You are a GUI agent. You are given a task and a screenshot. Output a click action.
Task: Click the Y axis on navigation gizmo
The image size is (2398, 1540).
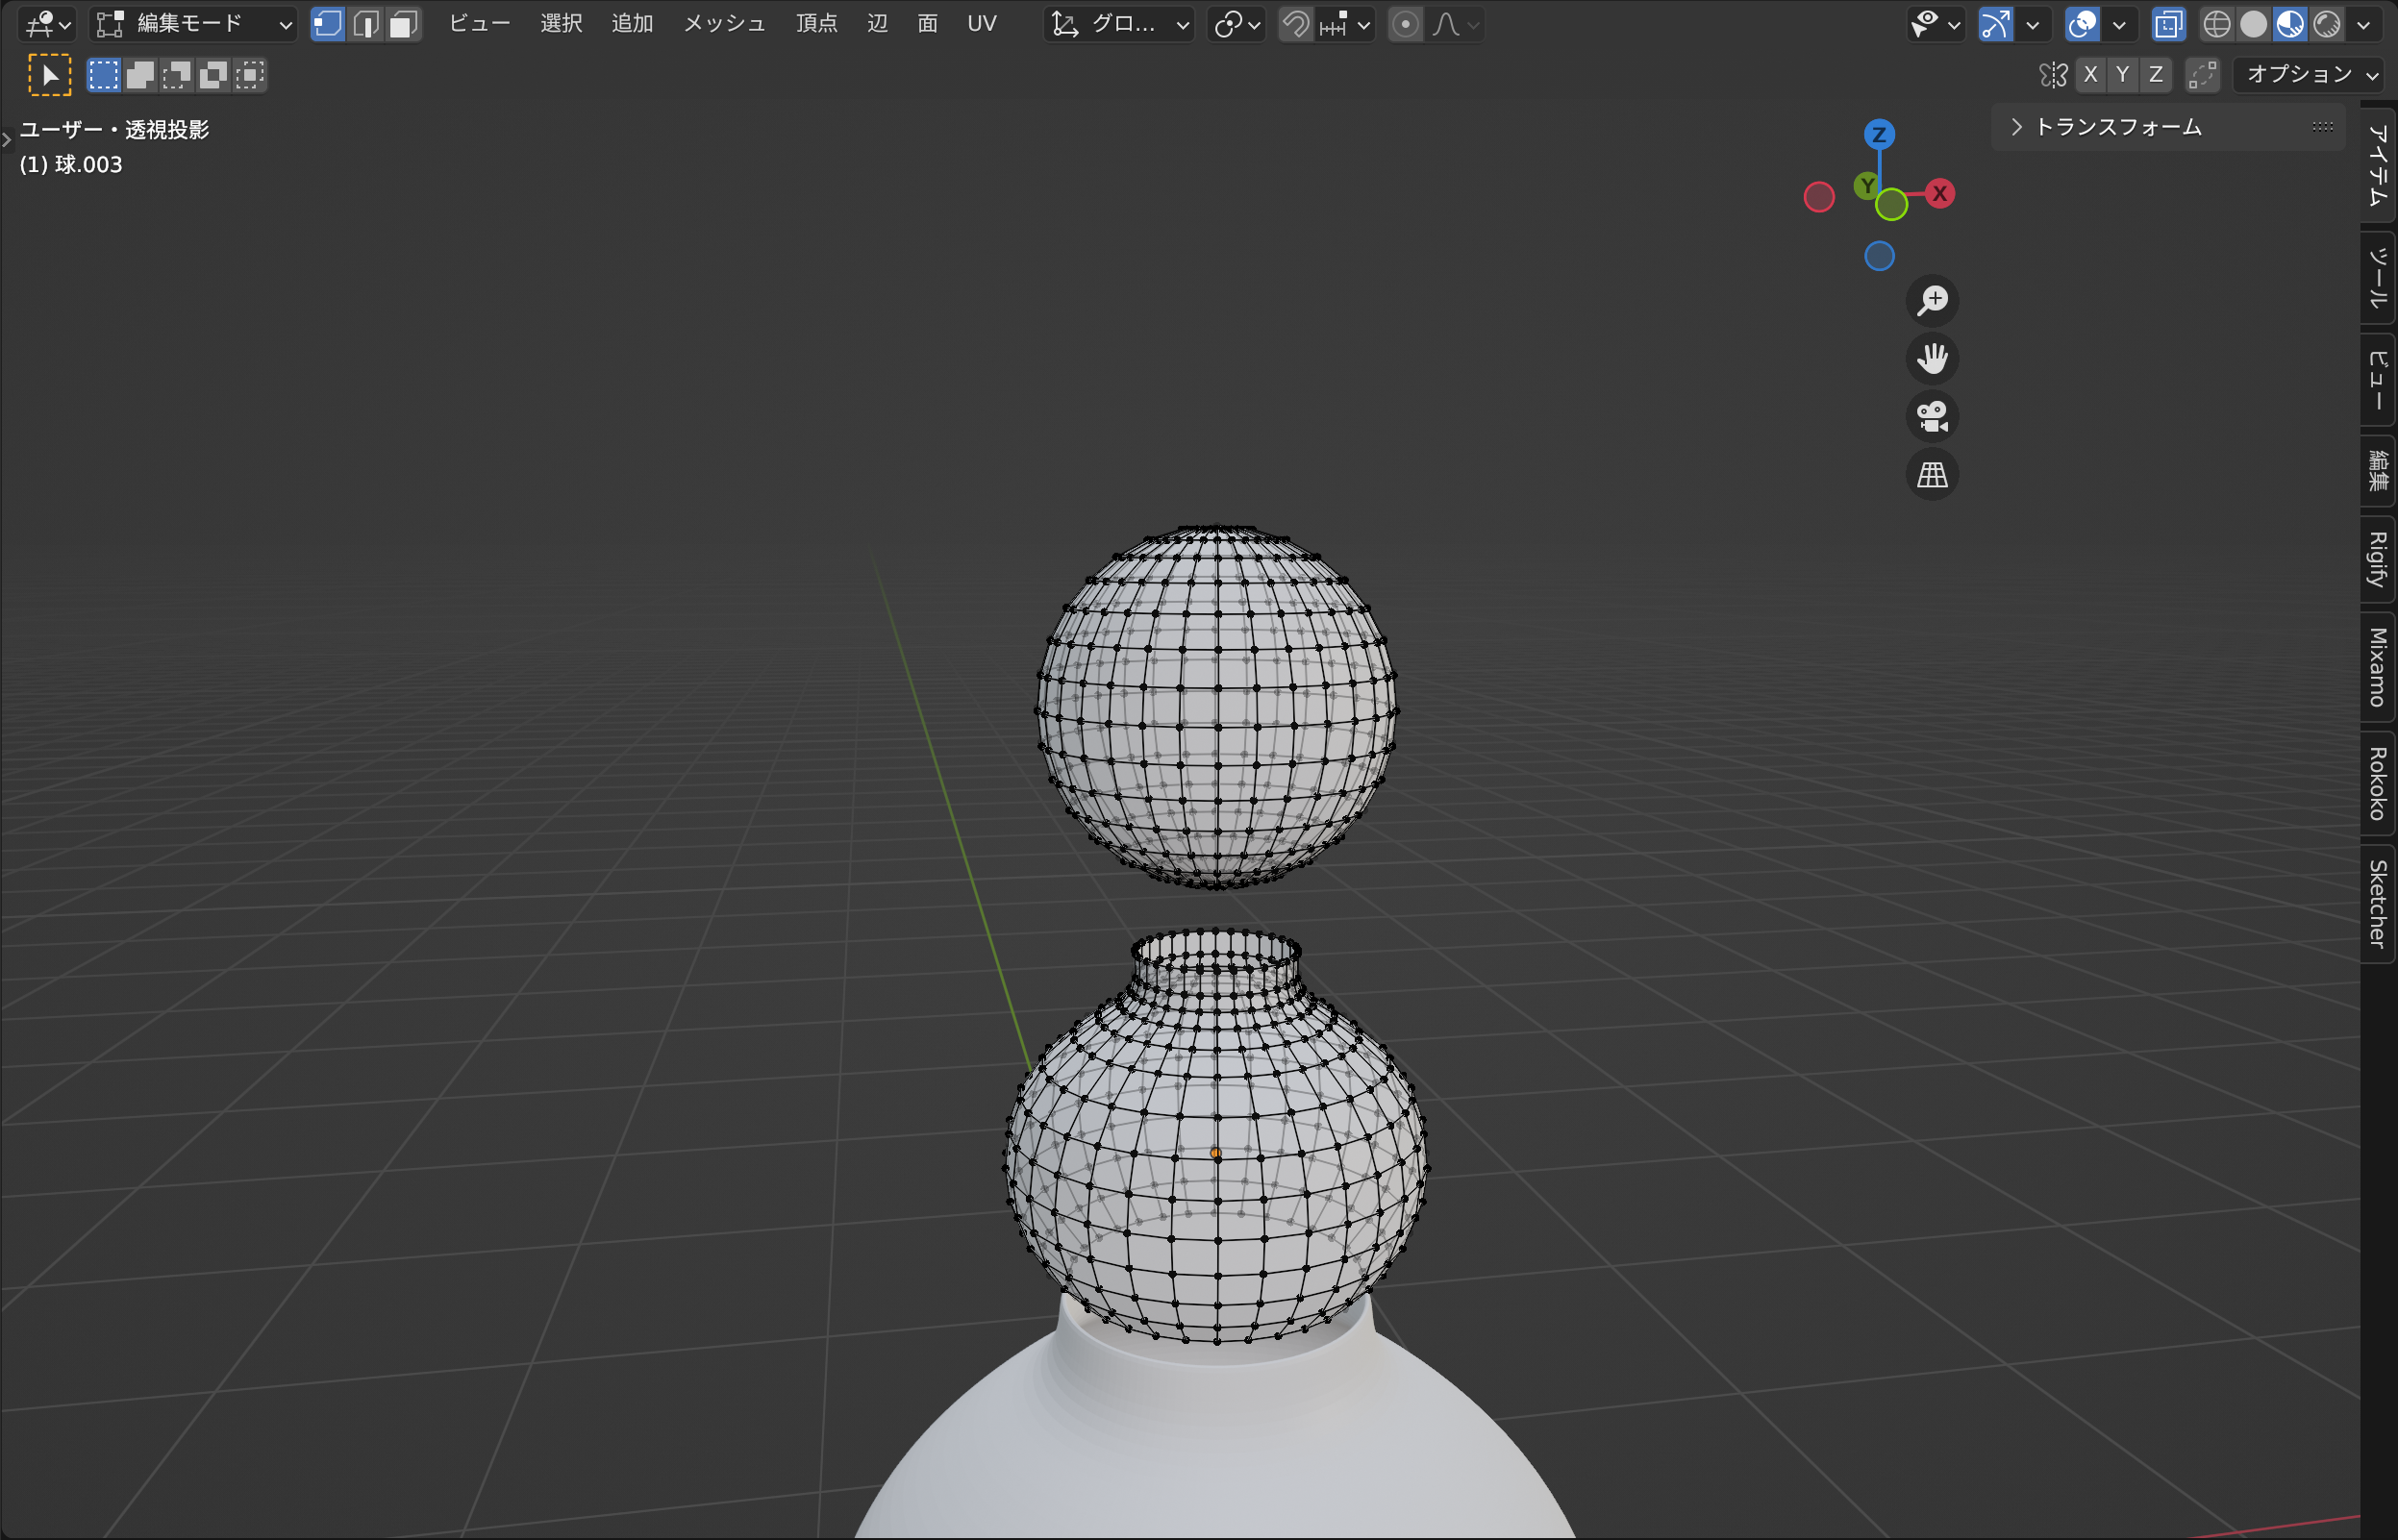click(x=1866, y=185)
